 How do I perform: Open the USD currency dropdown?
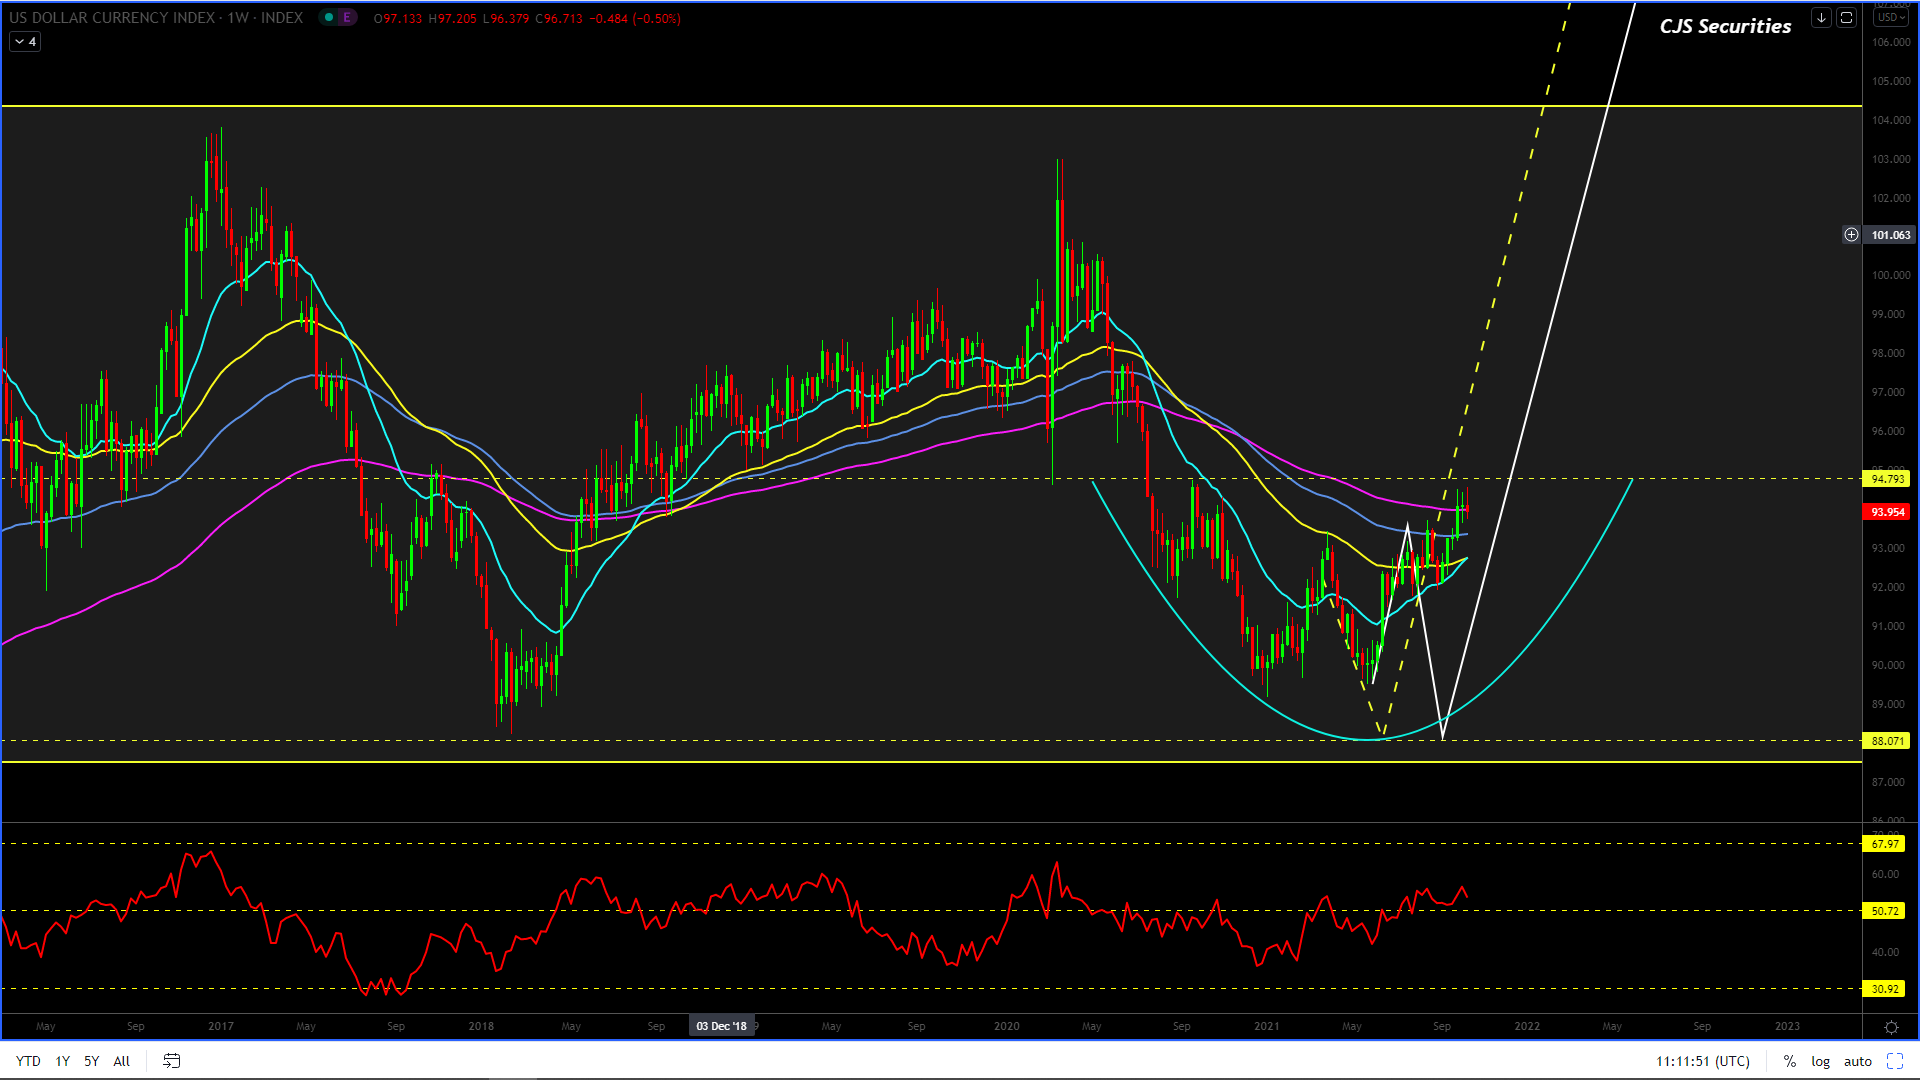click(1891, 17)
